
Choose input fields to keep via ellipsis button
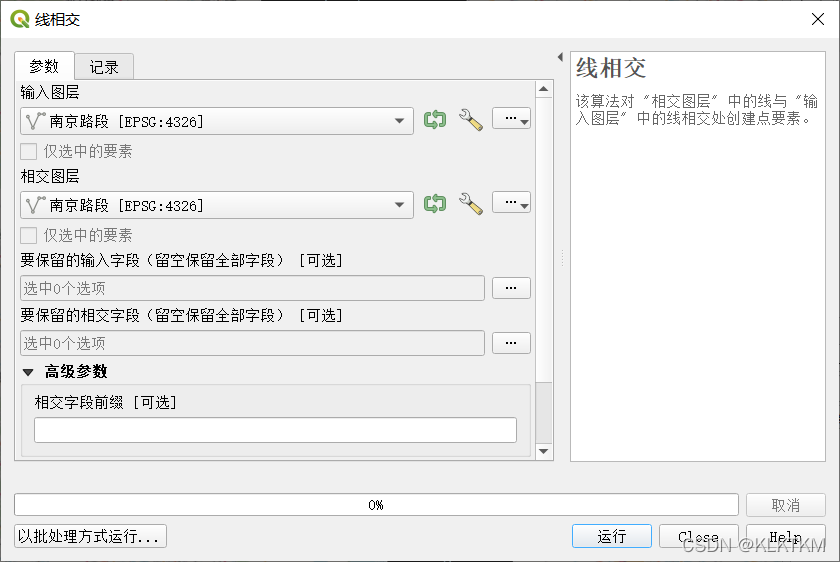(511, 288)
